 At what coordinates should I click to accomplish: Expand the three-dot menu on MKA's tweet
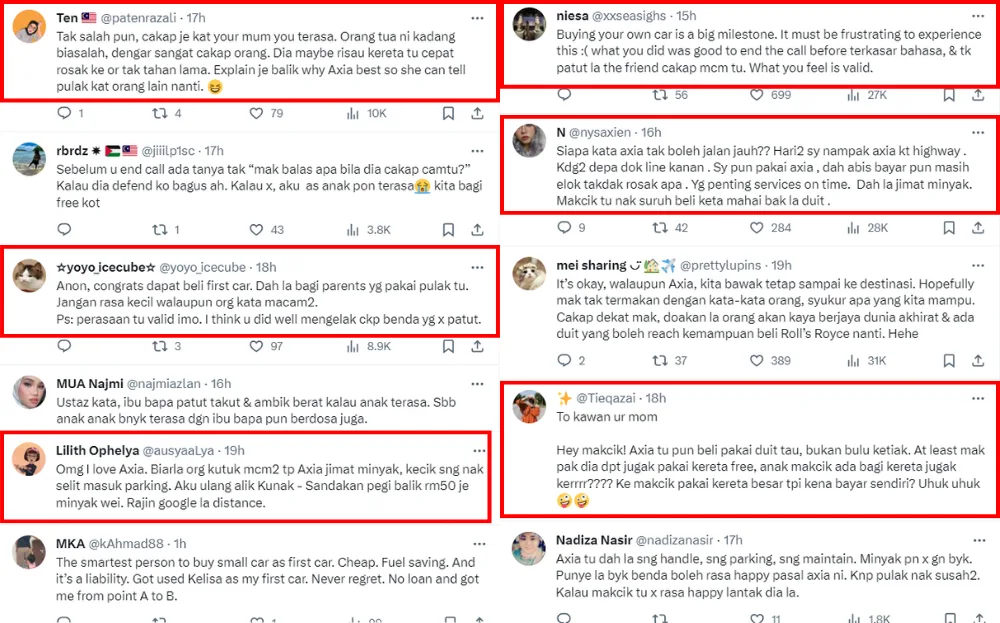tap(478, 543)
